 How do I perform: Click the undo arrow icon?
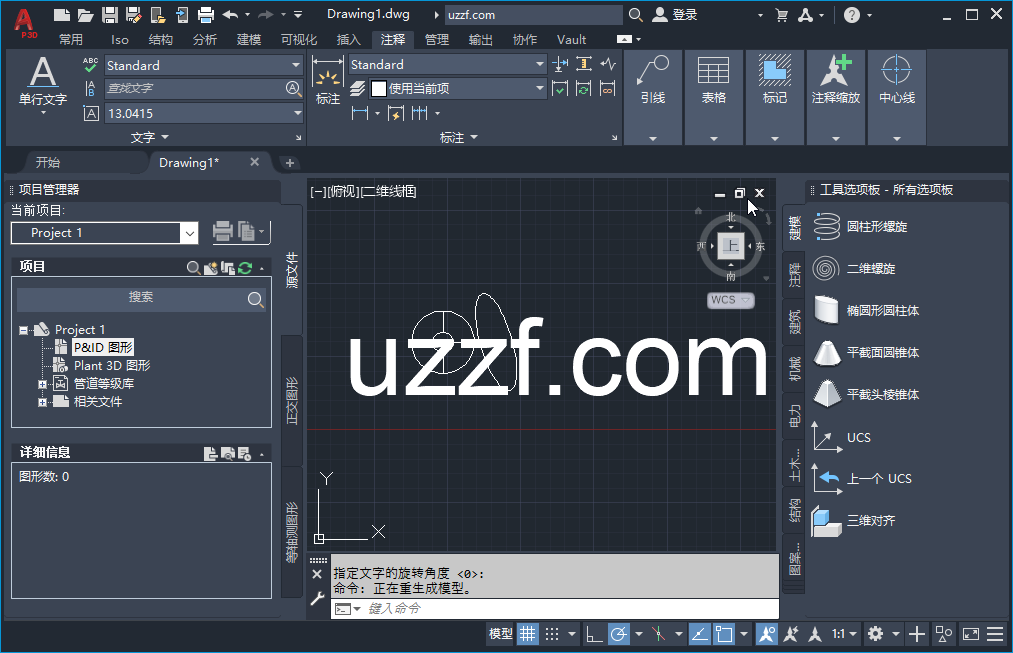pos(230,15)
